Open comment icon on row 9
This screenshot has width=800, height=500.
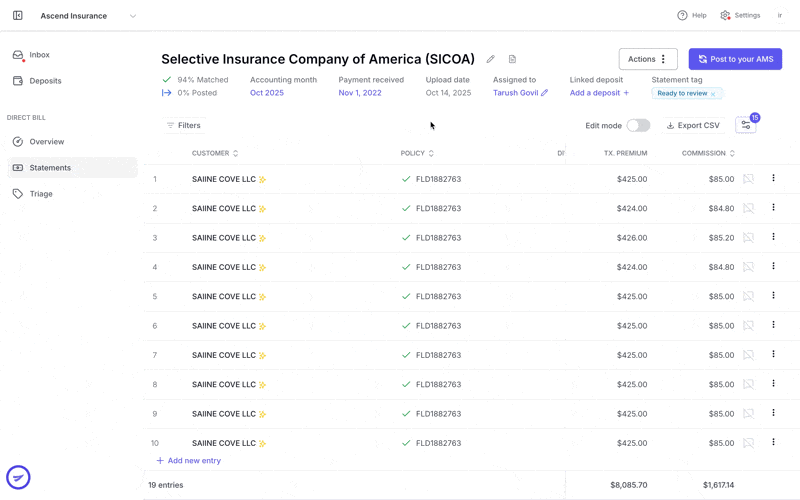(x=748, y=414)
